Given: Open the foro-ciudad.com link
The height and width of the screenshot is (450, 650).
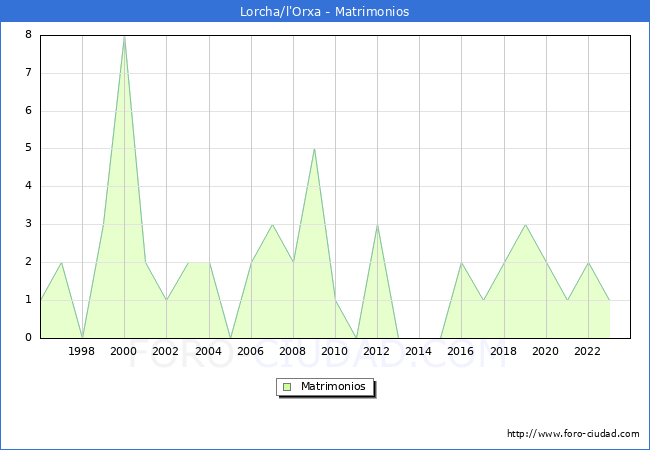Looking at the screenshot, I should (573, 434).
